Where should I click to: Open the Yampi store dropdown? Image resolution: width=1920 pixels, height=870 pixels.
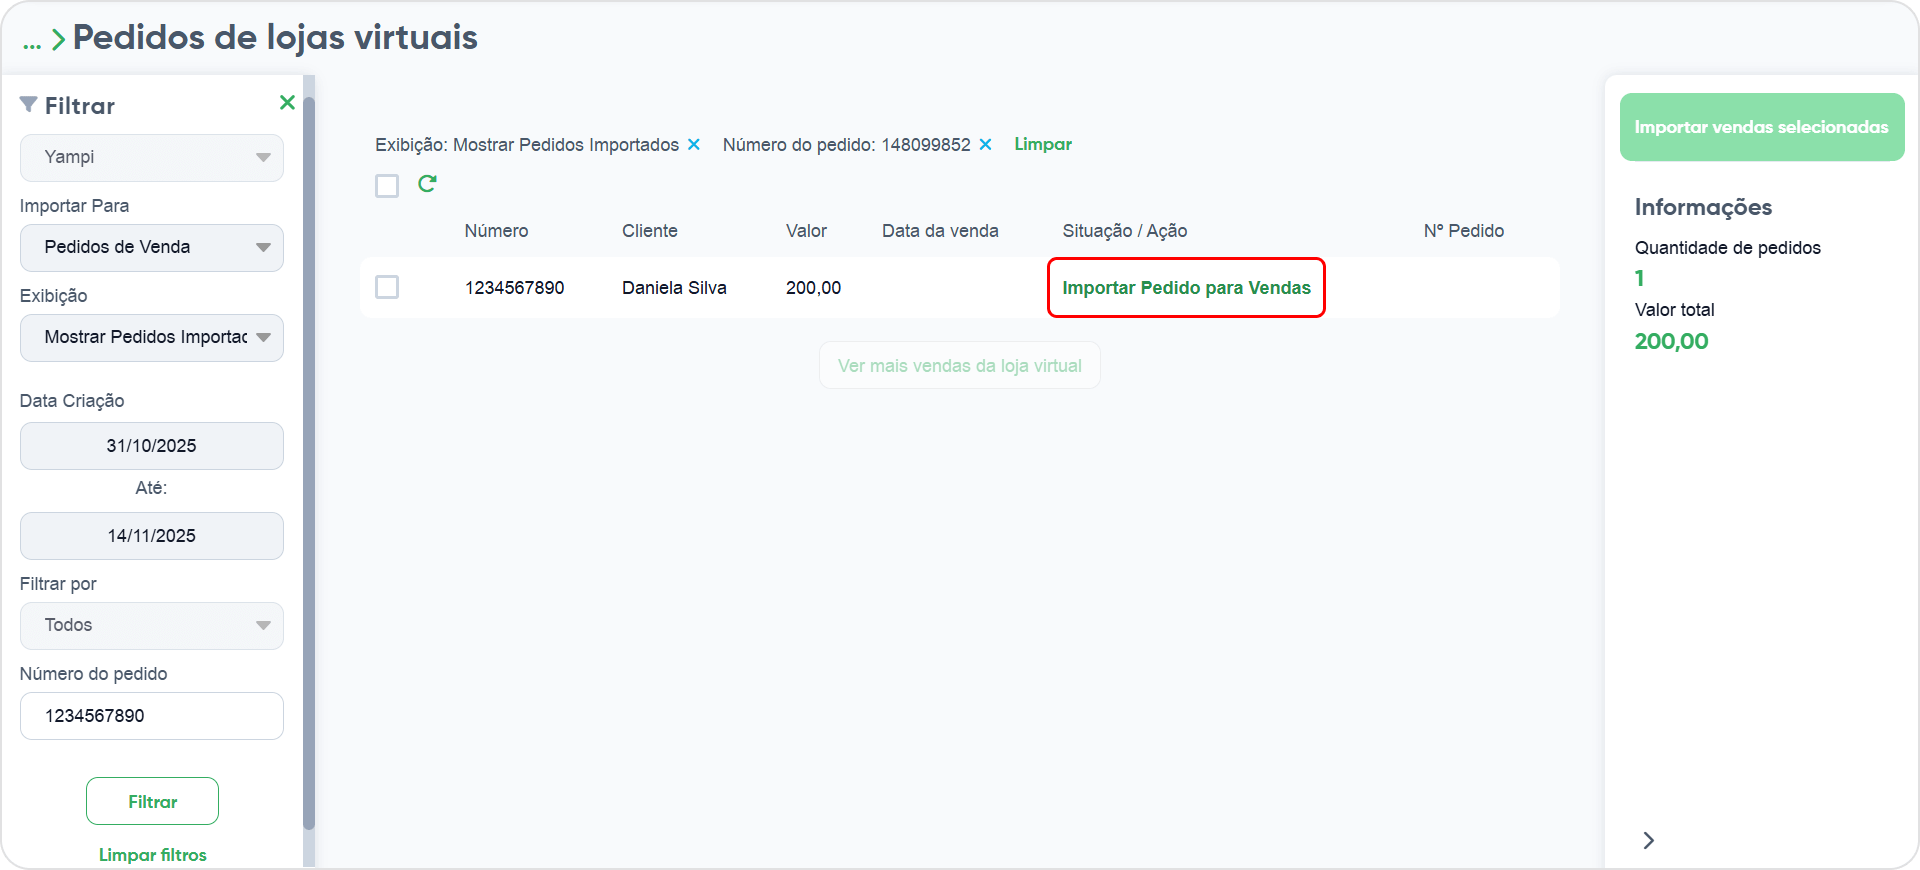[152, 158]
